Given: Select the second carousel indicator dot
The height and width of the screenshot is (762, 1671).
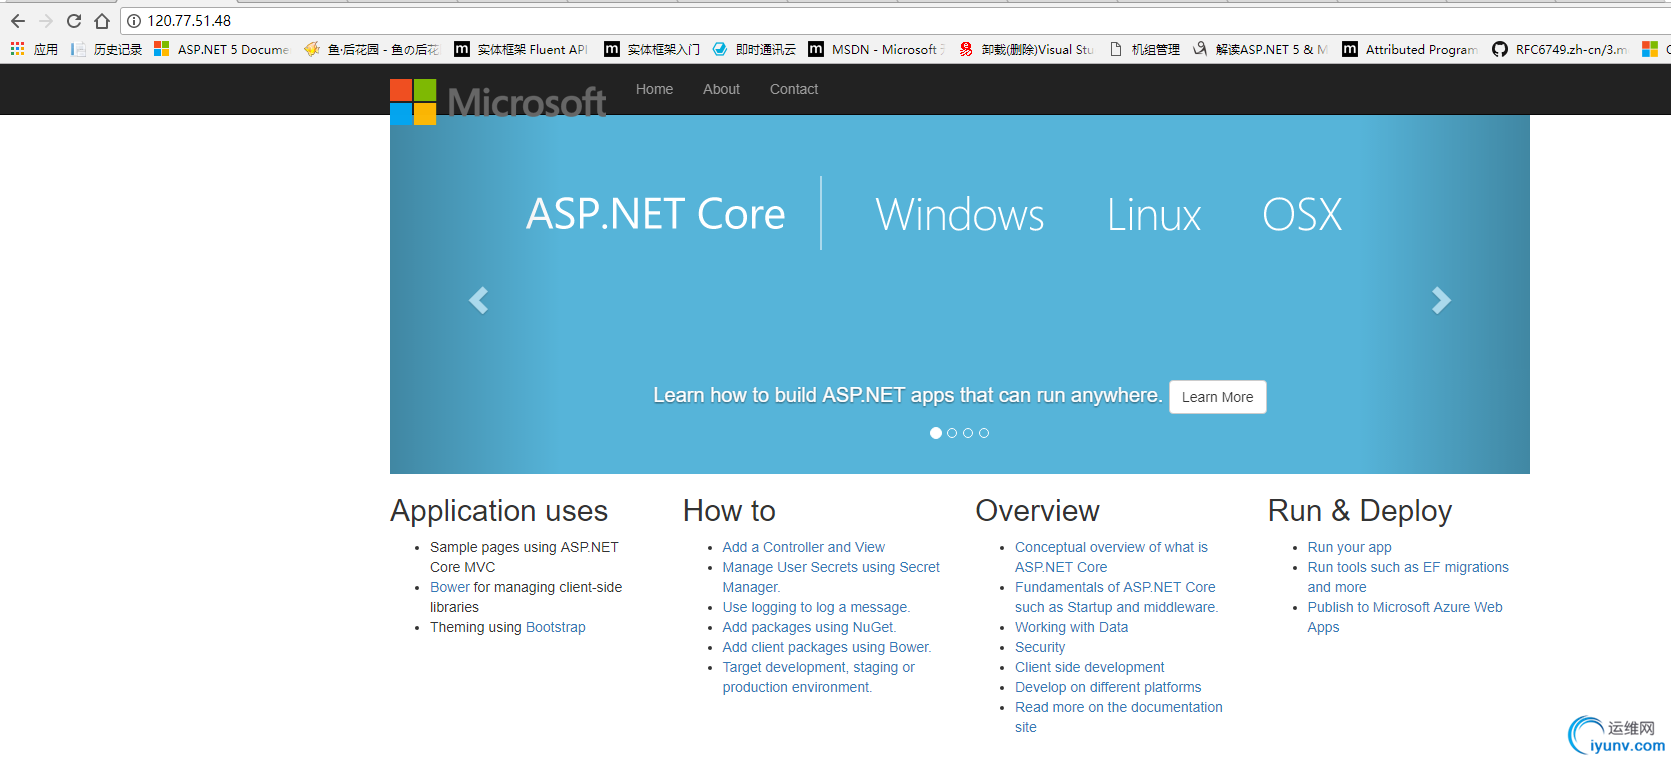Looking at the screenshot, I should [952, 433].
